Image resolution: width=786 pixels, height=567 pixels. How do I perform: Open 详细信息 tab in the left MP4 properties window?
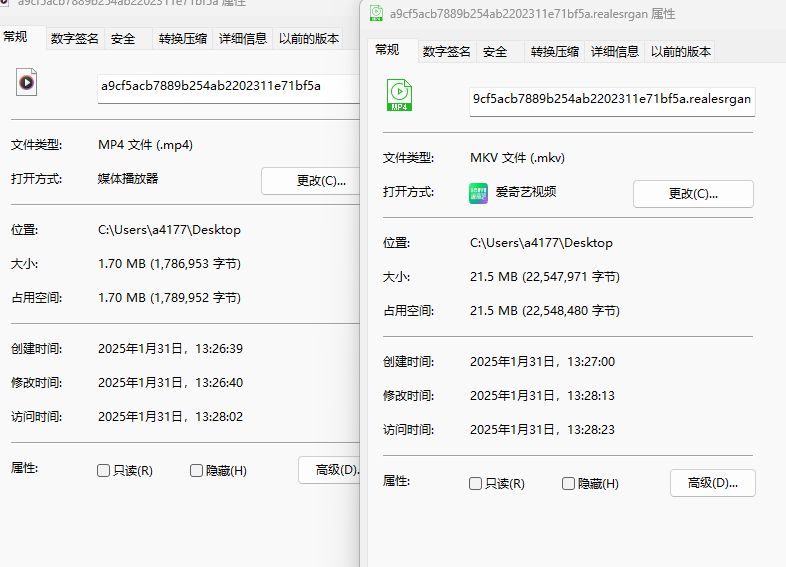pos(243,39)
